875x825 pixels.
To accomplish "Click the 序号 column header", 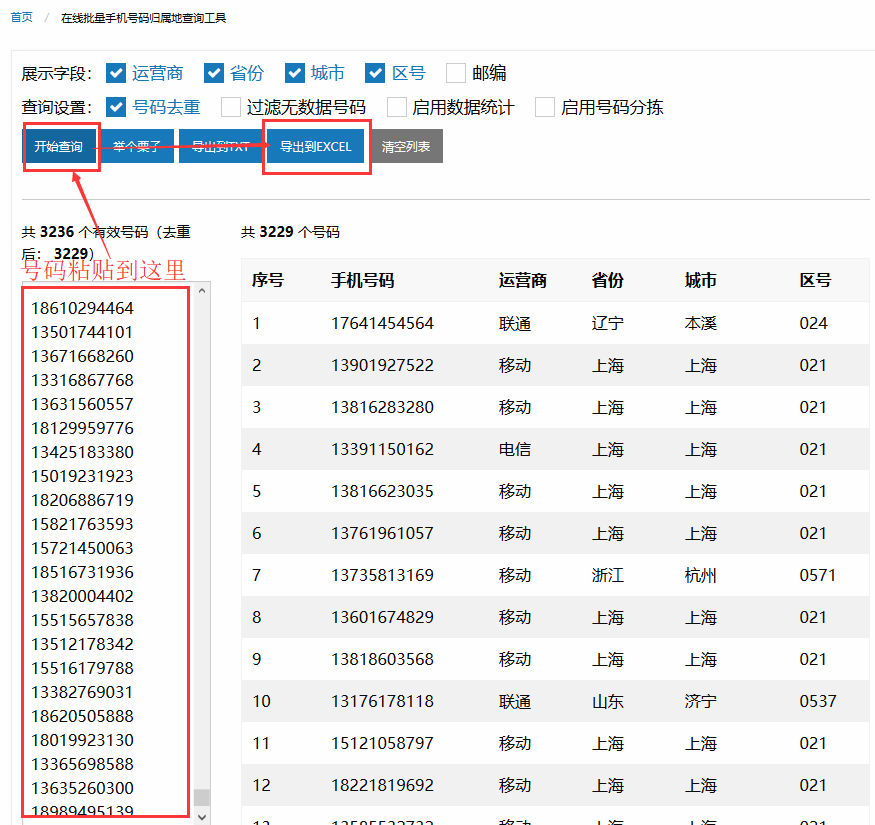I will pos(268,280).
